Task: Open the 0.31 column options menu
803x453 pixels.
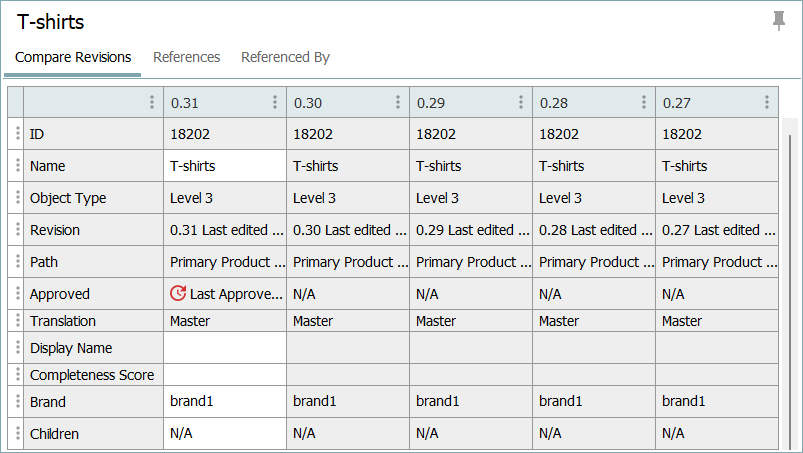Action: [x=275, y=102]
